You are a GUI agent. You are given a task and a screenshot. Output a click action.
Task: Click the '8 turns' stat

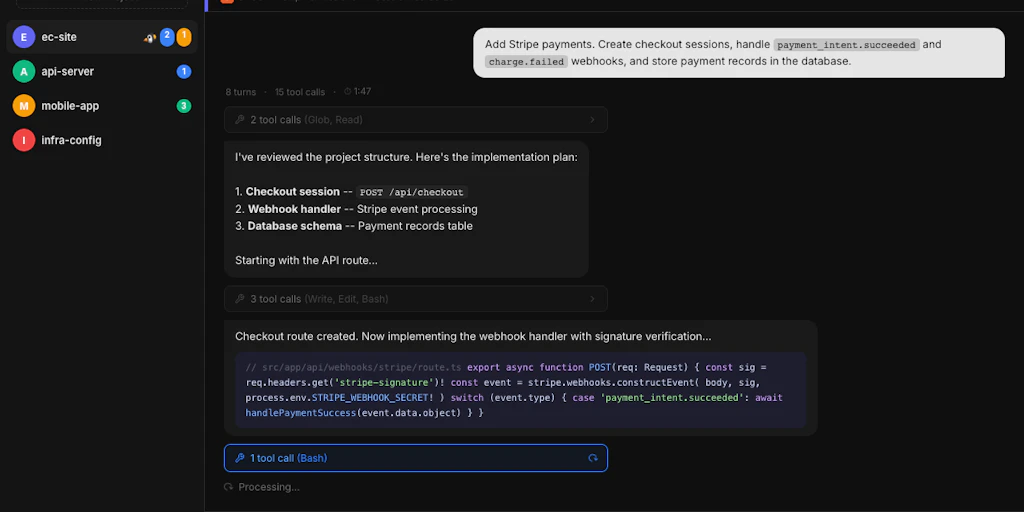(241, 92)
